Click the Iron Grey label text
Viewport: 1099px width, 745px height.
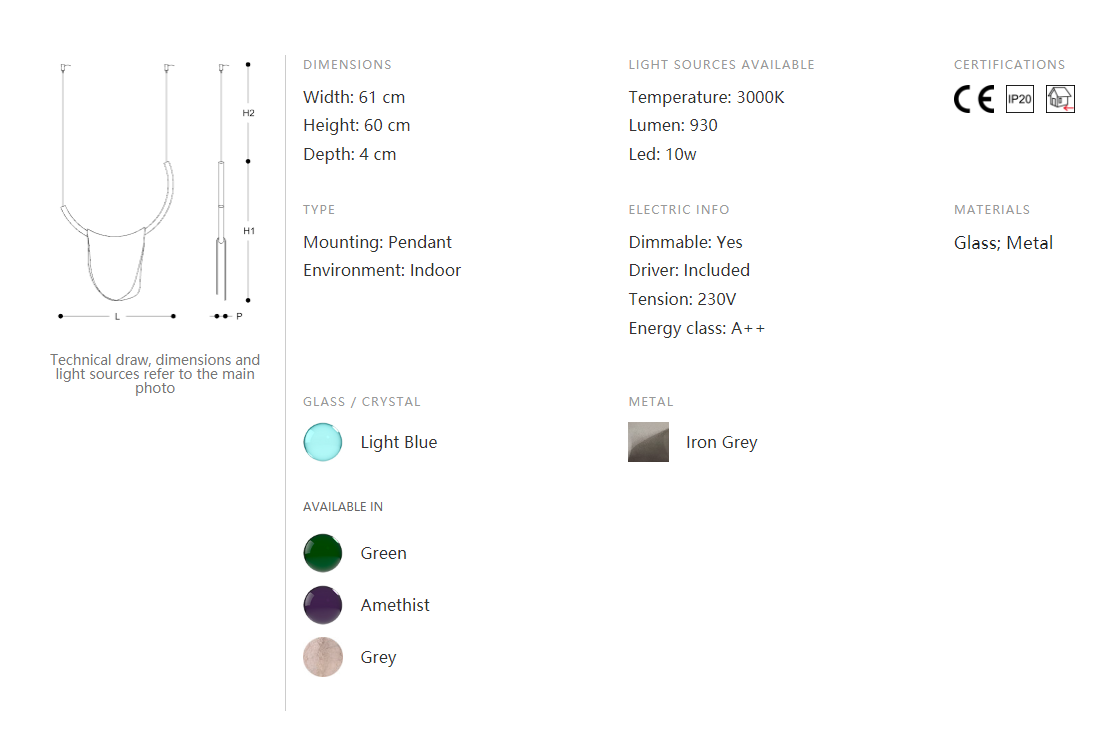pos(721,442)
